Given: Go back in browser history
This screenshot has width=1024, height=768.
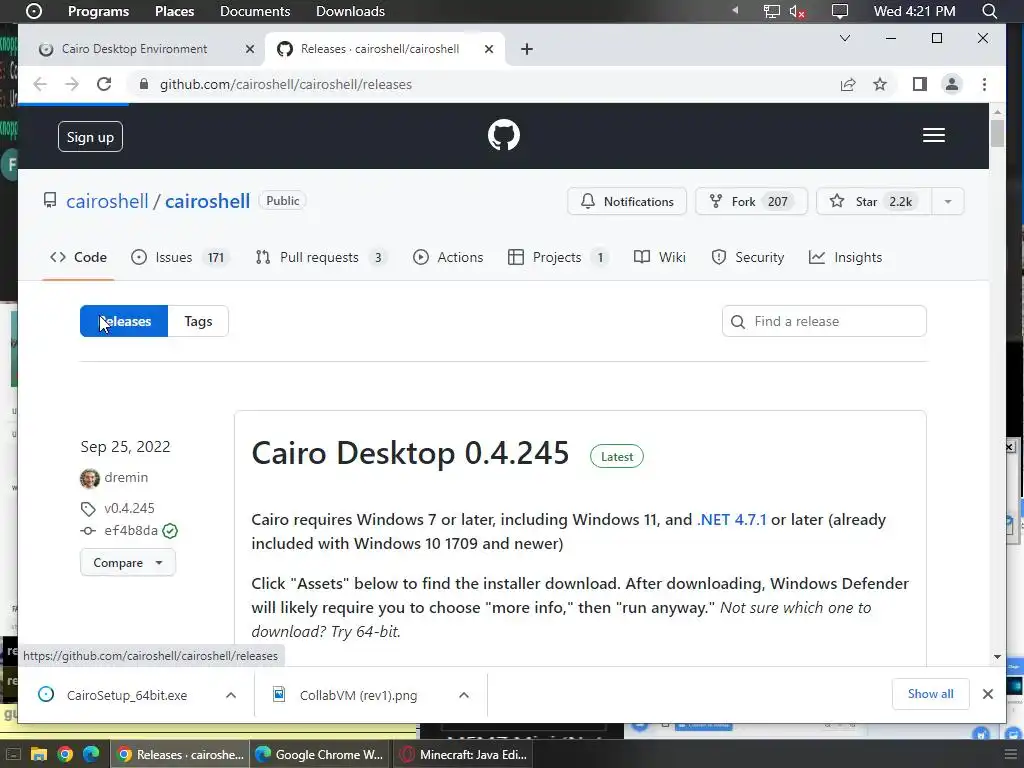Looking at the screenshot, I should tap(40, 84).
